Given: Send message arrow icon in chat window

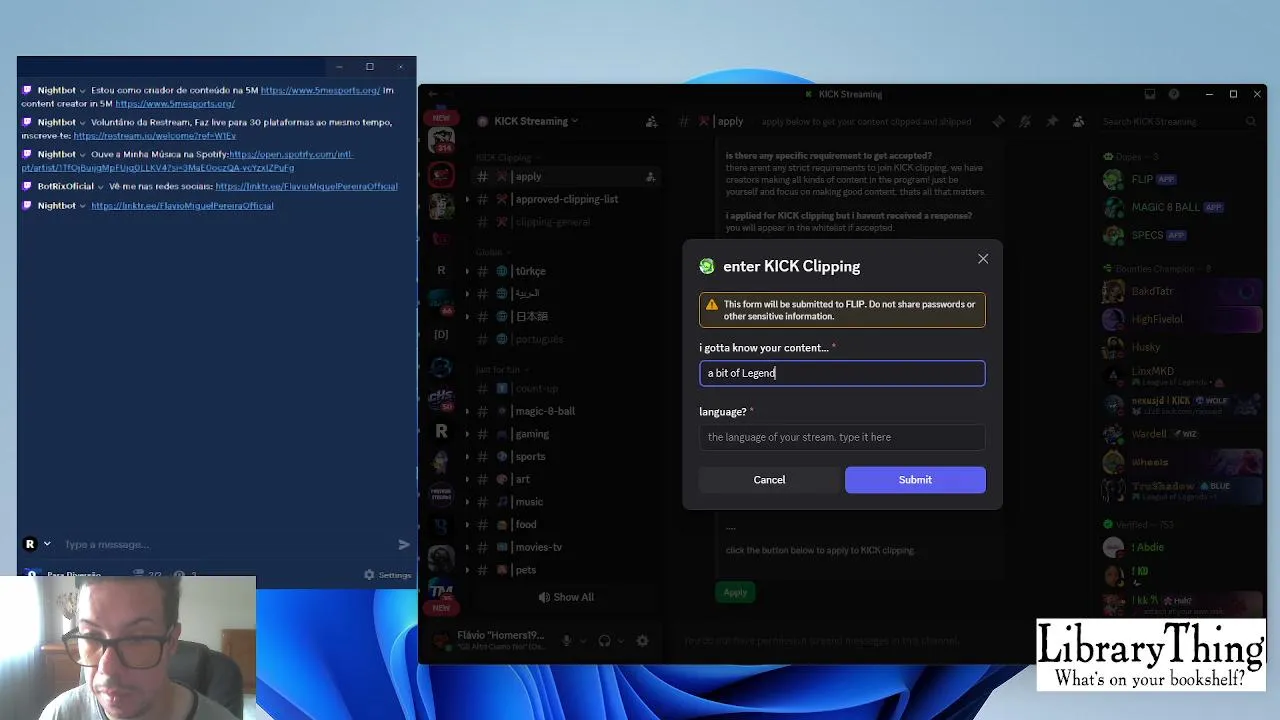Looking at the screenshot, I should [404, 544].
